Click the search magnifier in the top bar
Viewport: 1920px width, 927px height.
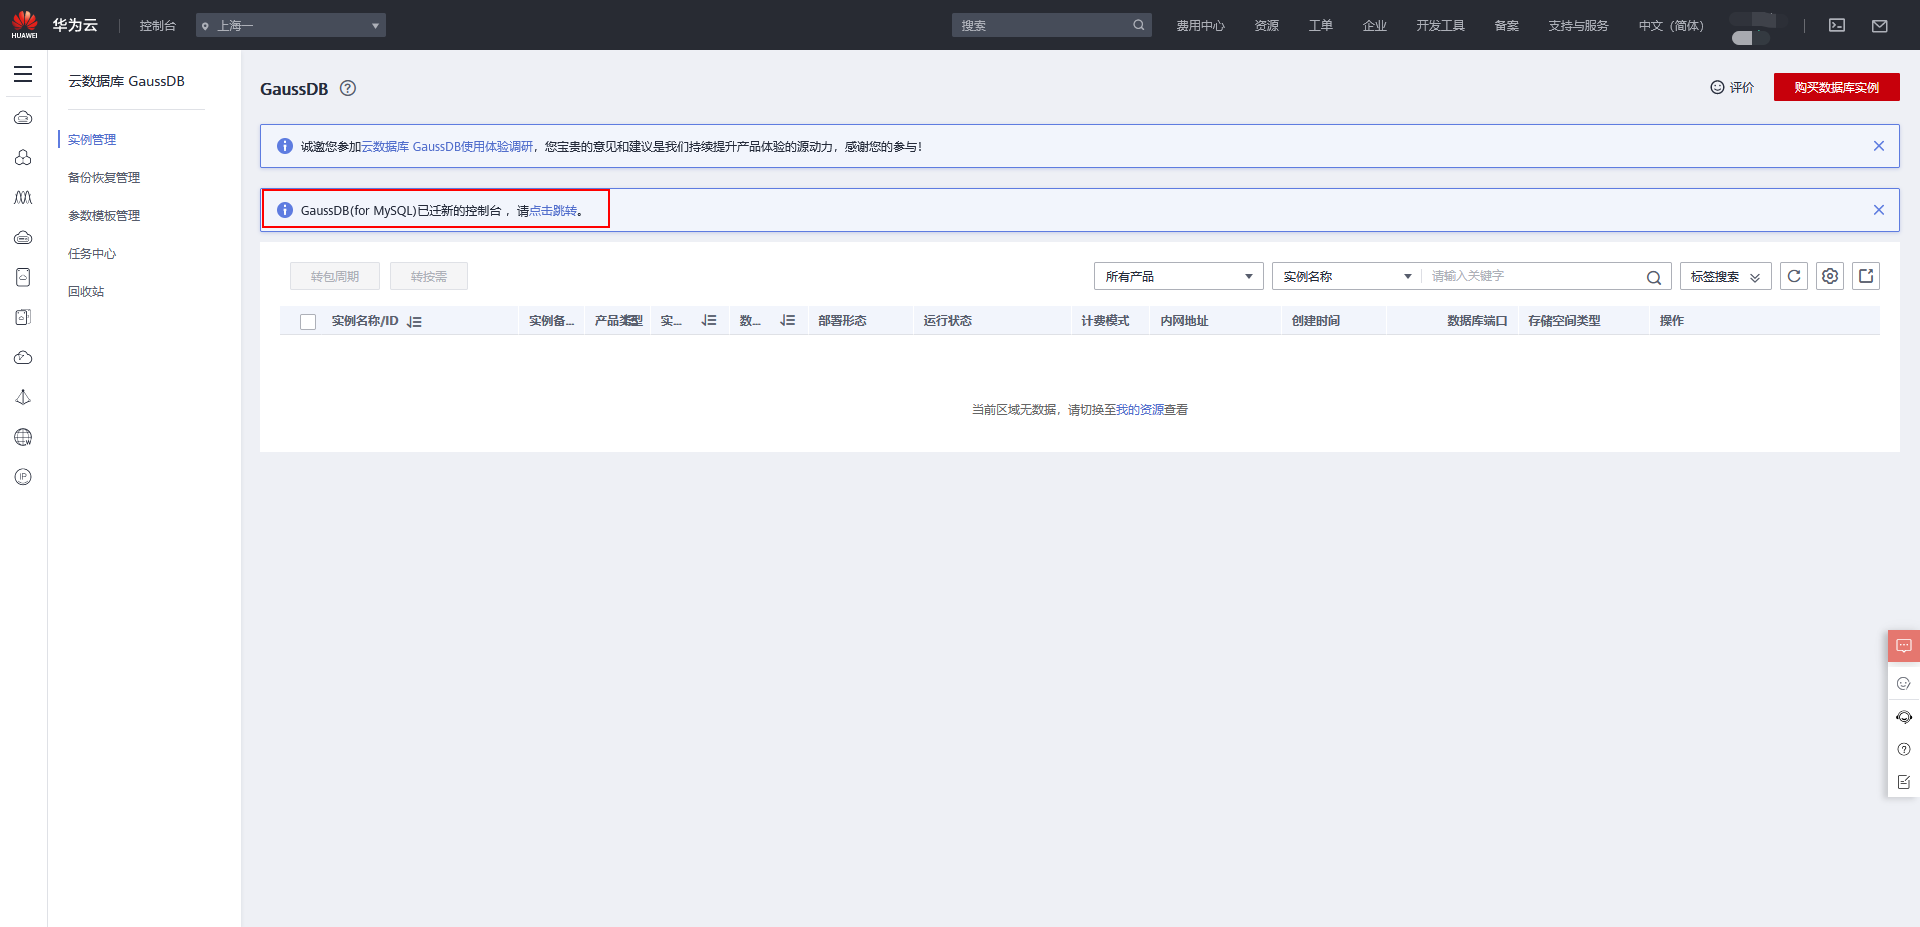tap(1139, 25)
